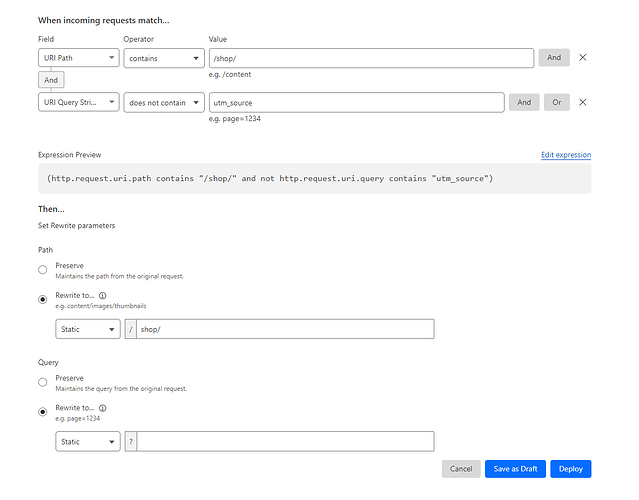Click the /shop/ value input field
The image size is (639, 500).
371,58
